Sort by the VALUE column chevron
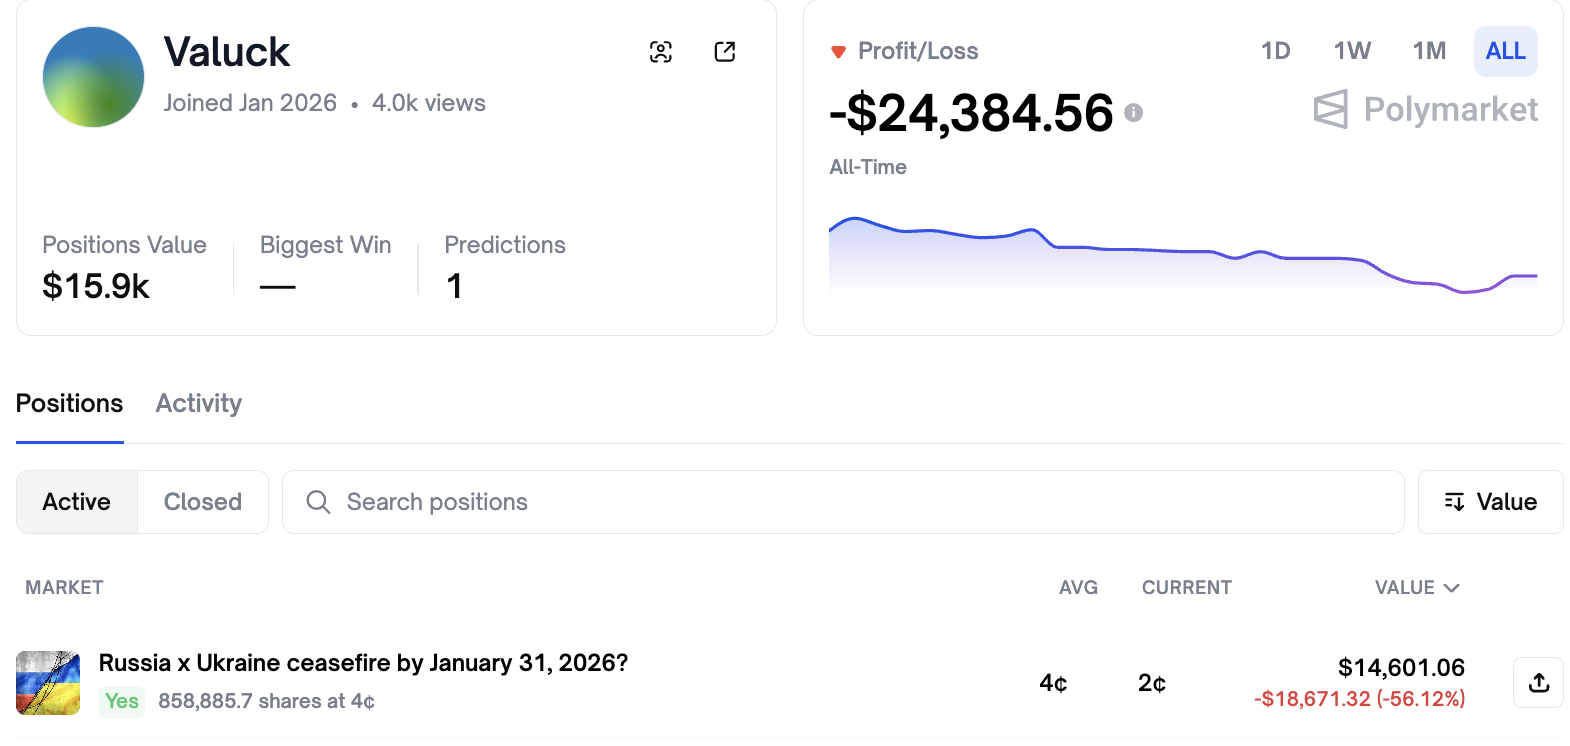 (1452, 588)
